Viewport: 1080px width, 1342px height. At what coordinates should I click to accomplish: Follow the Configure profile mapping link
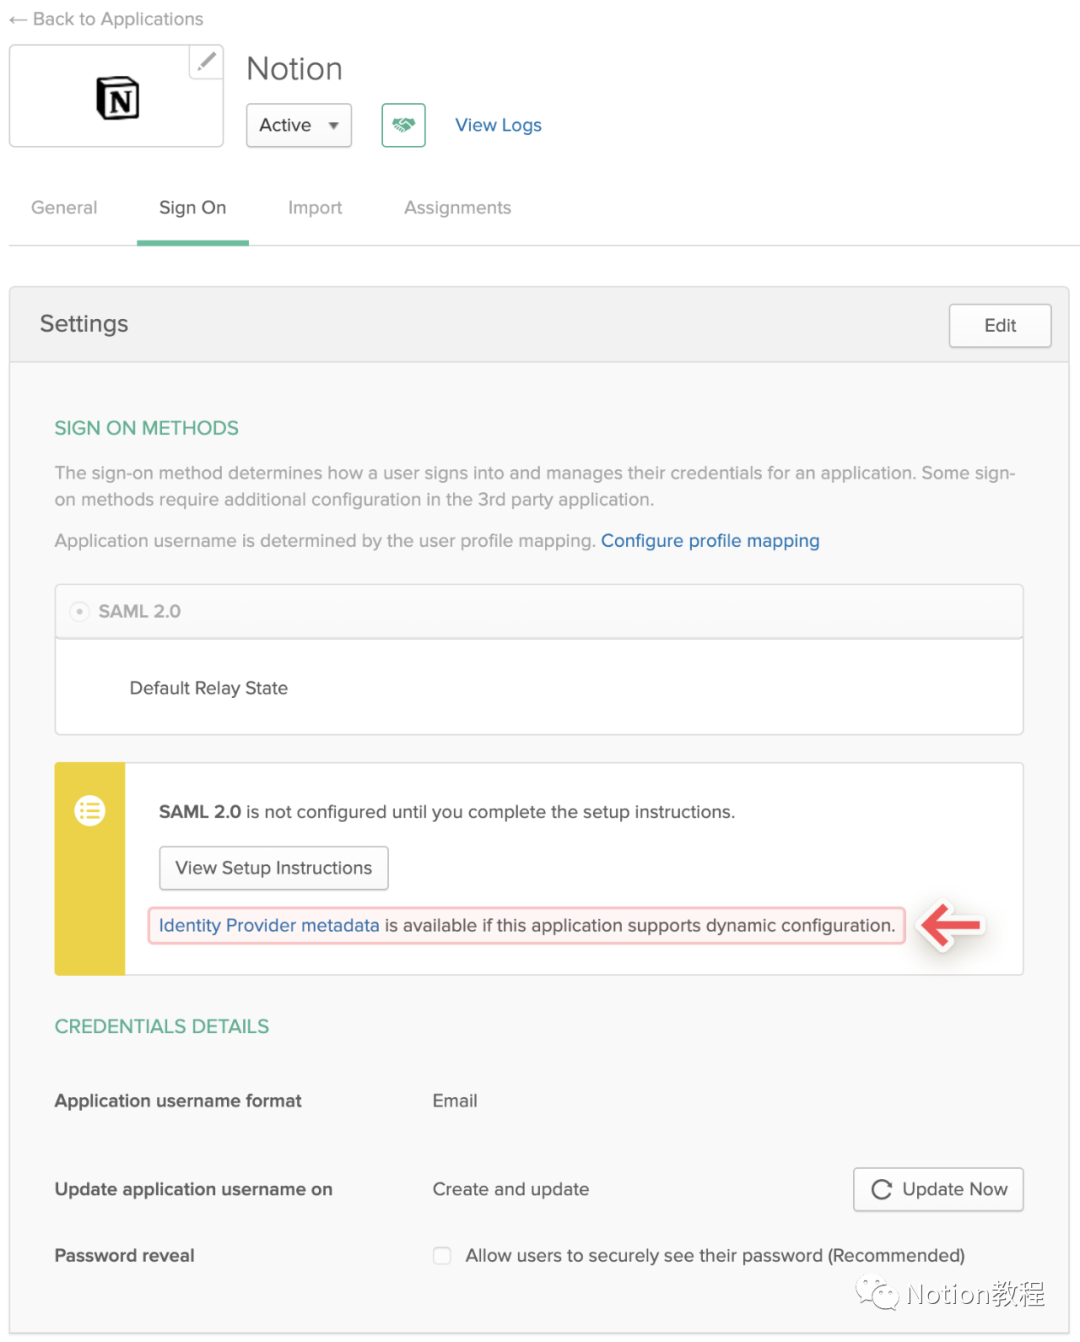tap(710, 541)
